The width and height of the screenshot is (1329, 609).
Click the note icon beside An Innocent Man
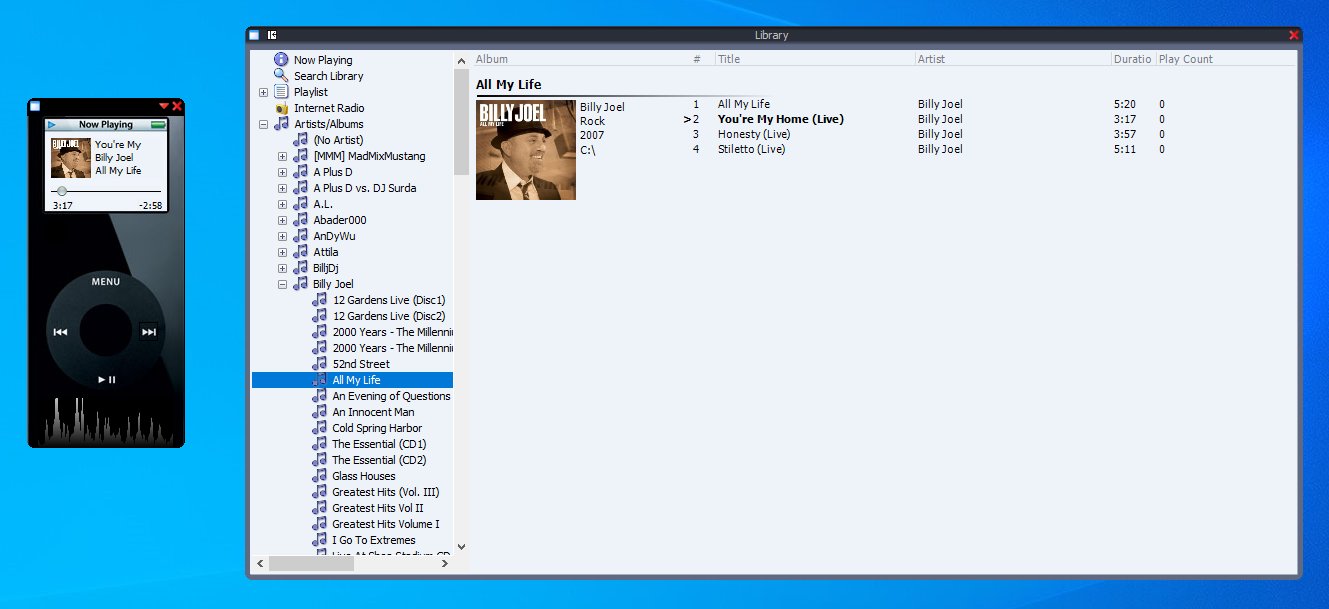(x=320, y=412)
